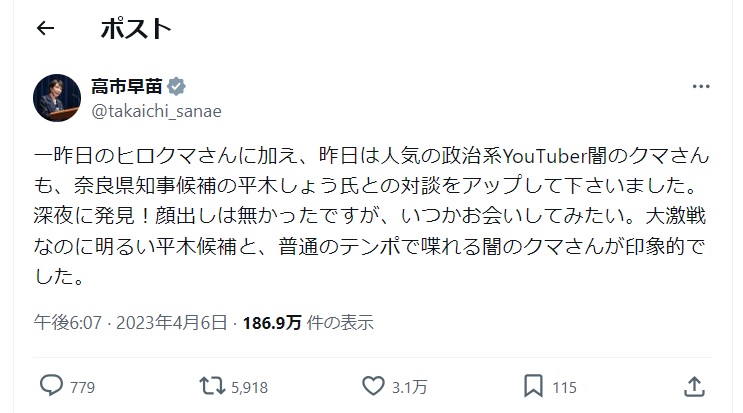
Task: Click the 779 reply count
Action: (82, 386)
